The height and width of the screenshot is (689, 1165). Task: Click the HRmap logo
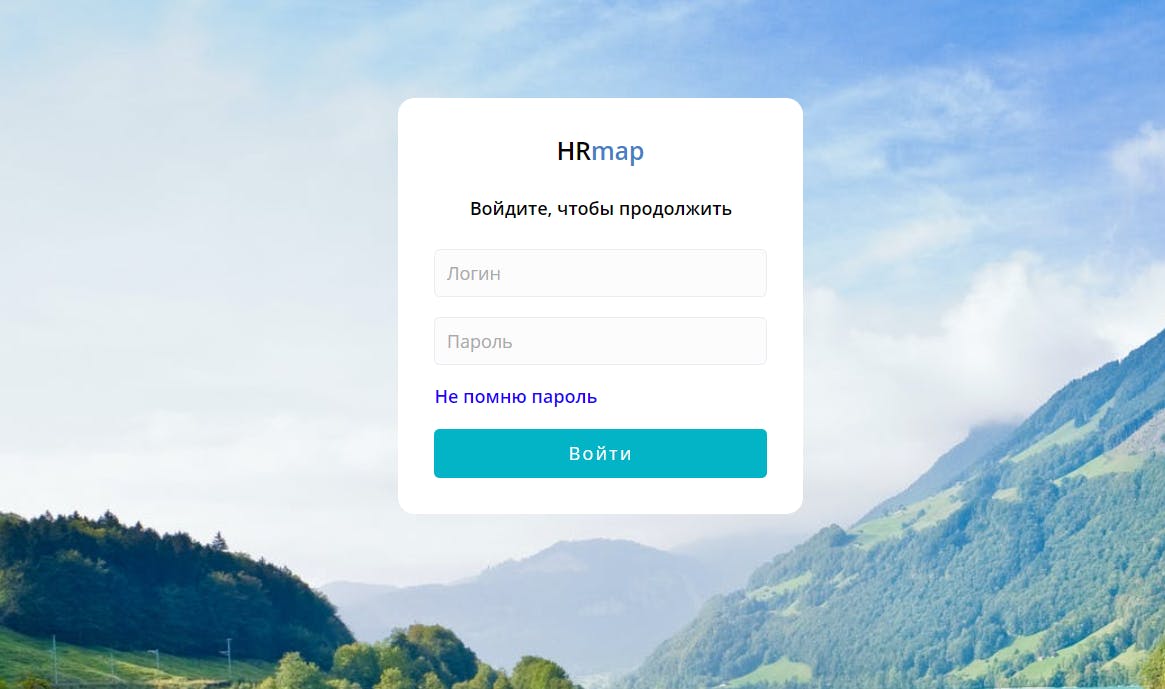coord(600,151)
